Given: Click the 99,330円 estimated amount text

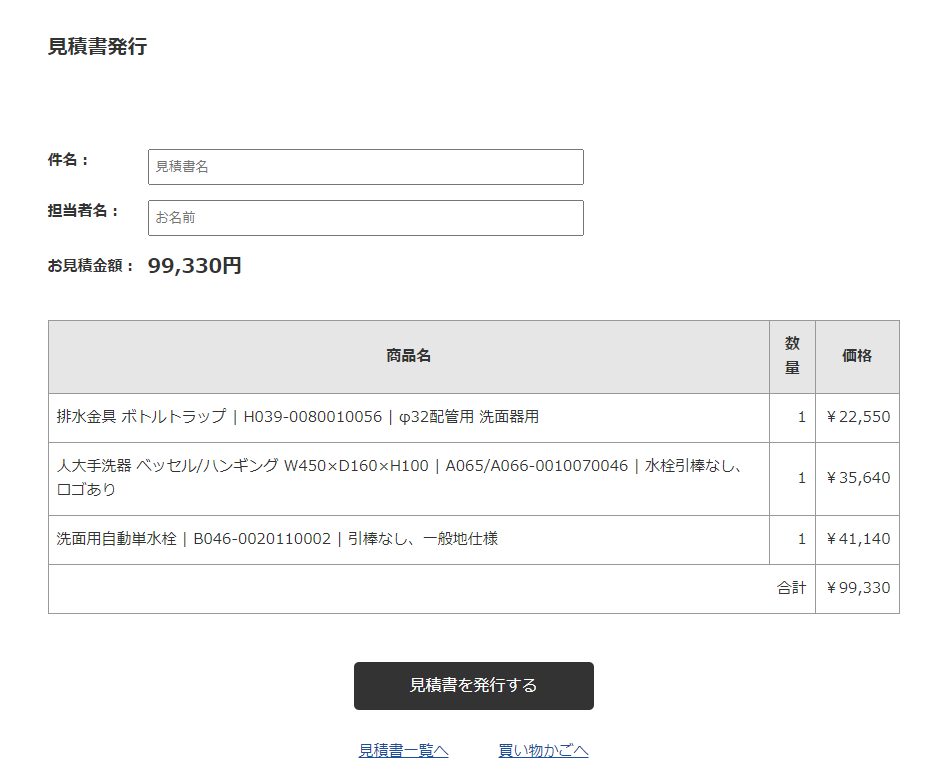Looking at the screenshot, I should click(x=193, y=265).
